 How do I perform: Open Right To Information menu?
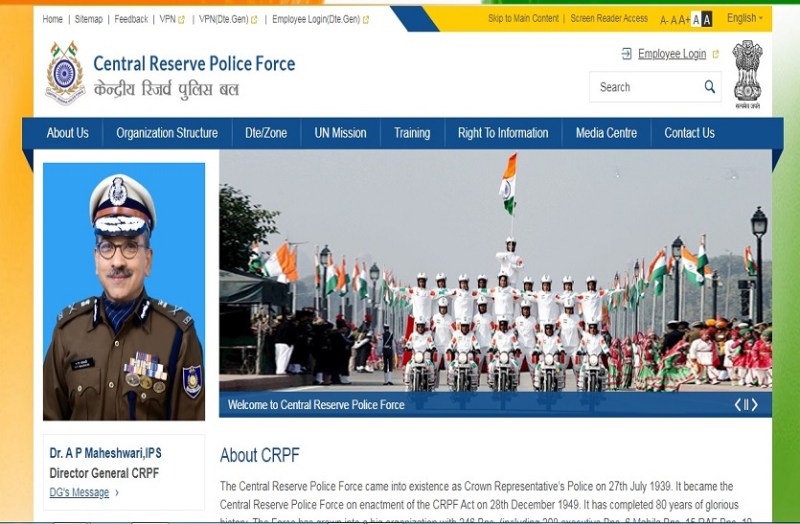(503, 133)
